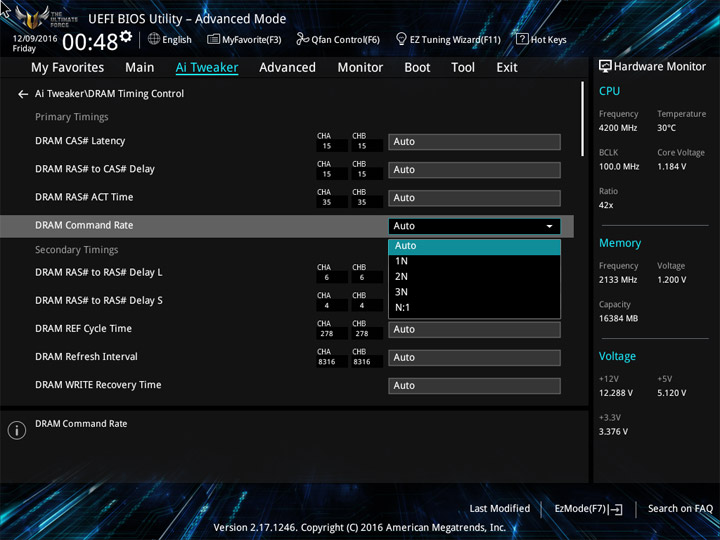Click BCLK value 100.0 MHz
Image resolution: width=720 pixels, height=540 pixels.
click(619, 166)
